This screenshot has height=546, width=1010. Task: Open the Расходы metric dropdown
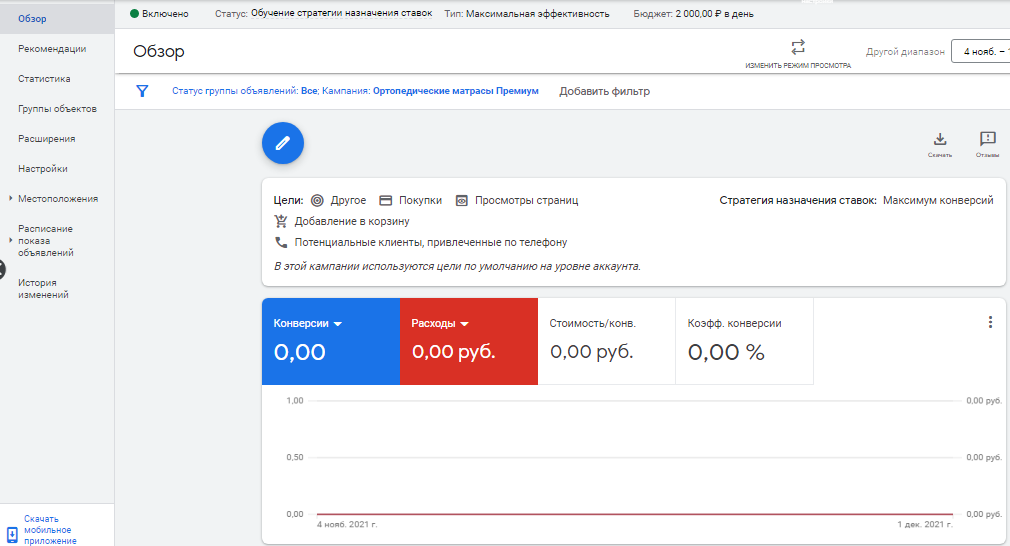click(465, 324)
